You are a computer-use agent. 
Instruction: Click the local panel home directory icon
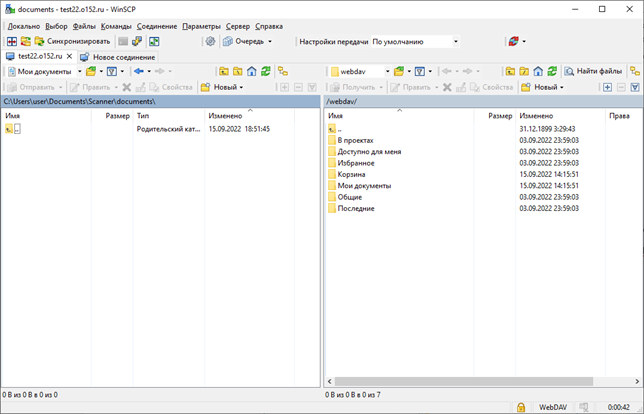(x=251, y=72)
